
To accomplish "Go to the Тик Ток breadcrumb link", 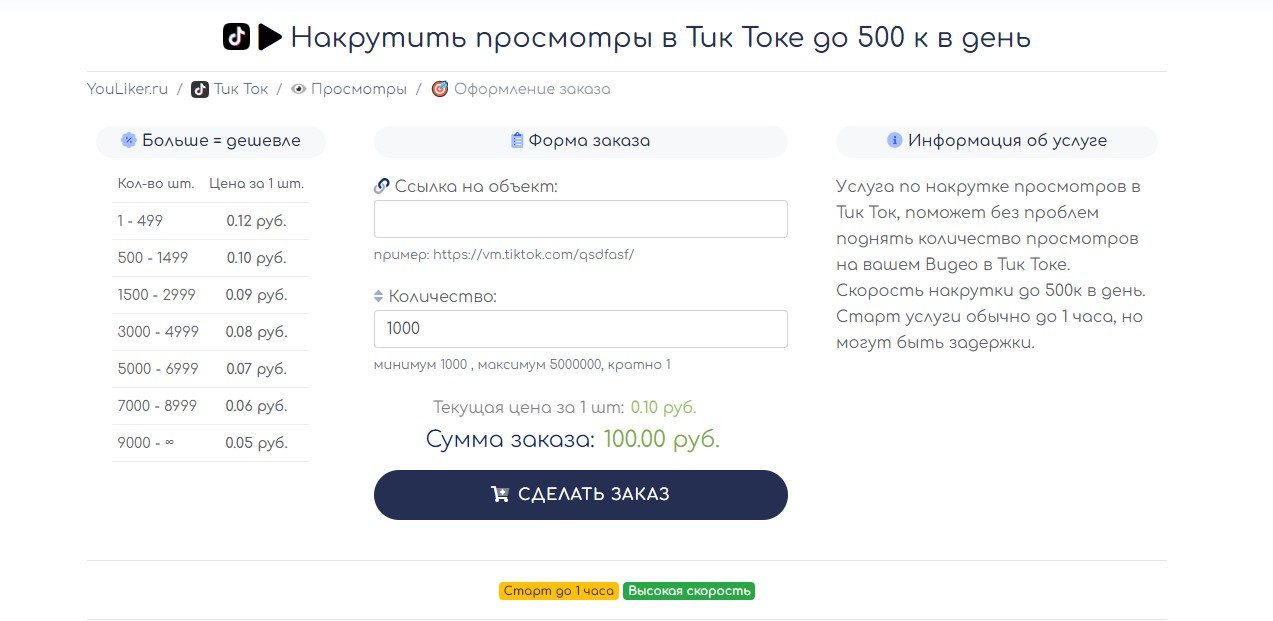I will 241,89.
